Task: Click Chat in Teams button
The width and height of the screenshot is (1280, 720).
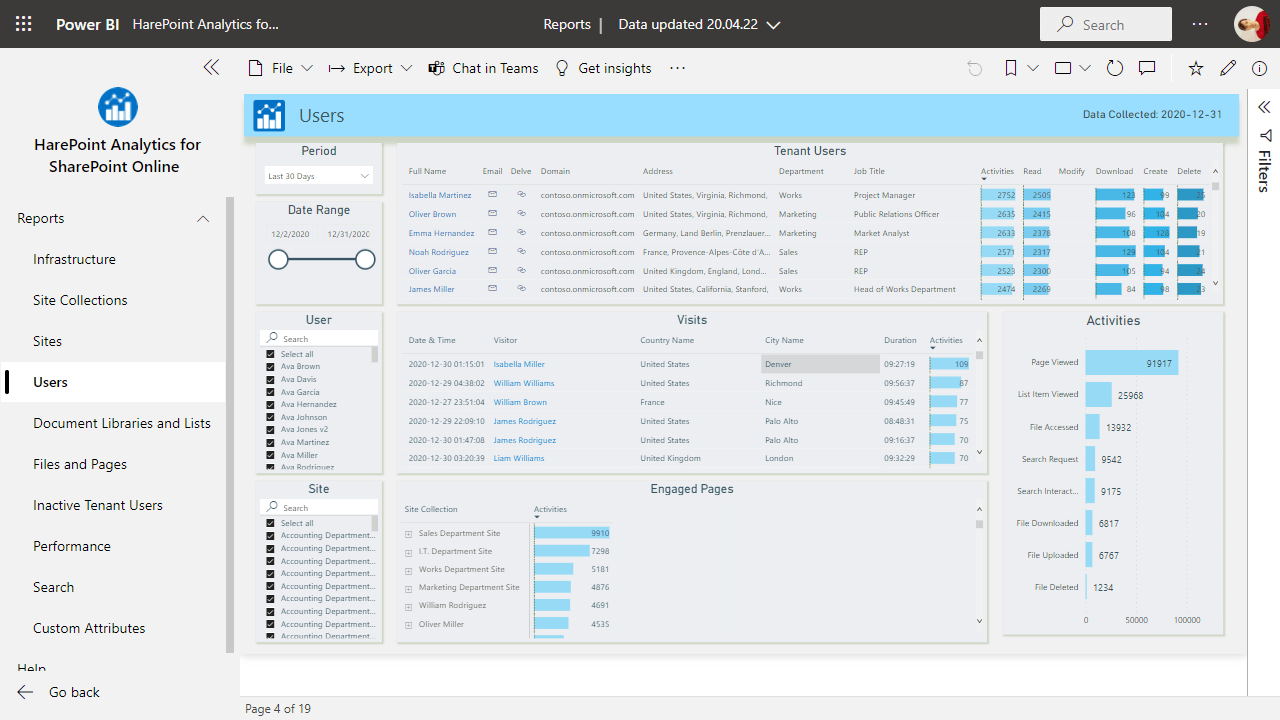Action: (483, 68)
